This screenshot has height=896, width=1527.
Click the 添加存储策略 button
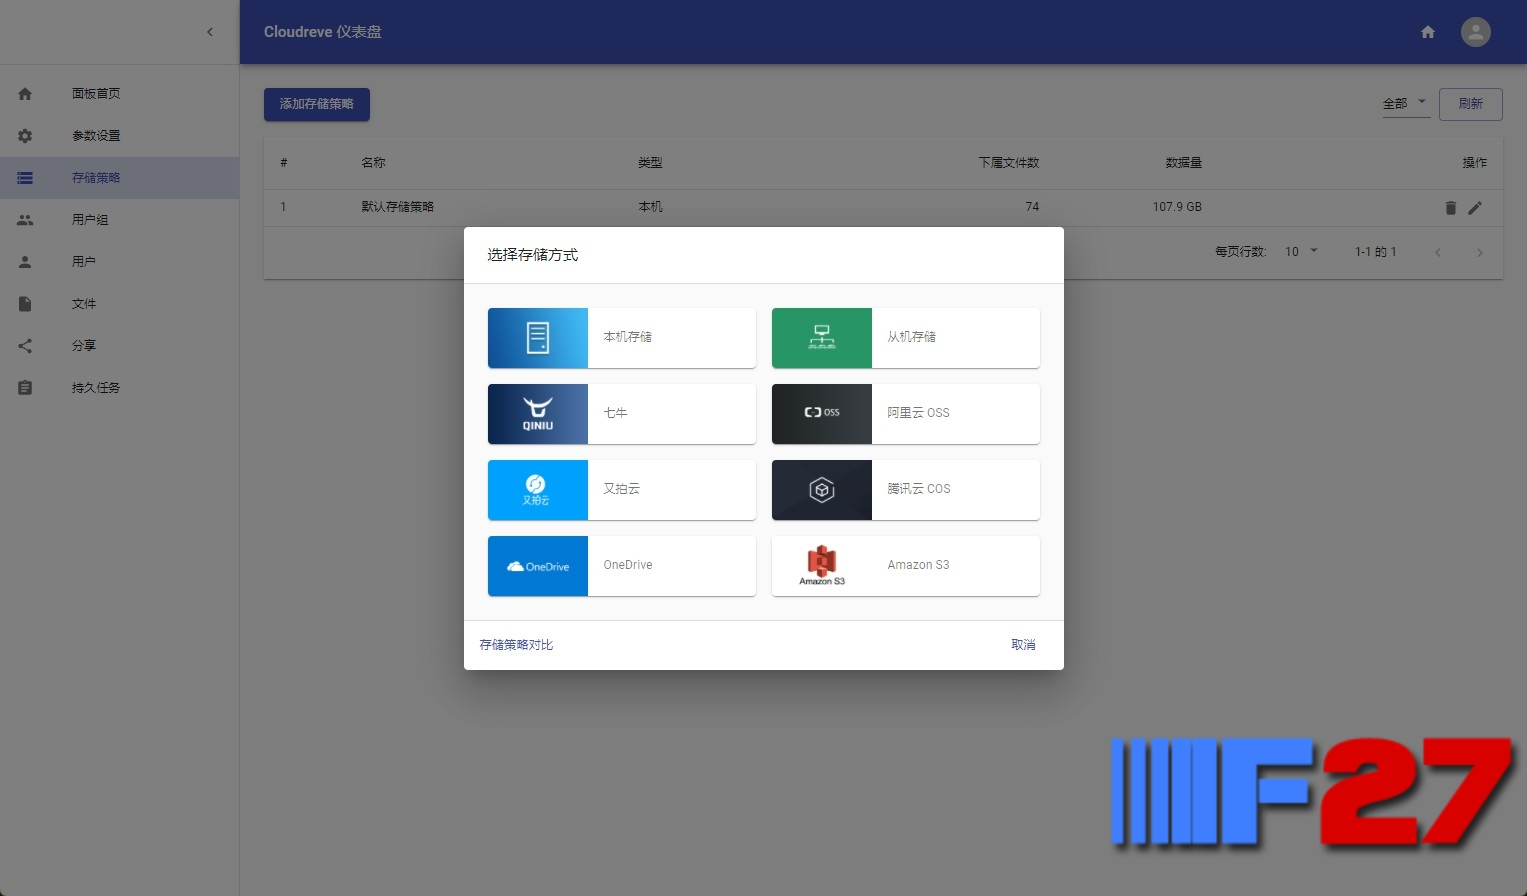pyautogui.click(x=317, y=104)
